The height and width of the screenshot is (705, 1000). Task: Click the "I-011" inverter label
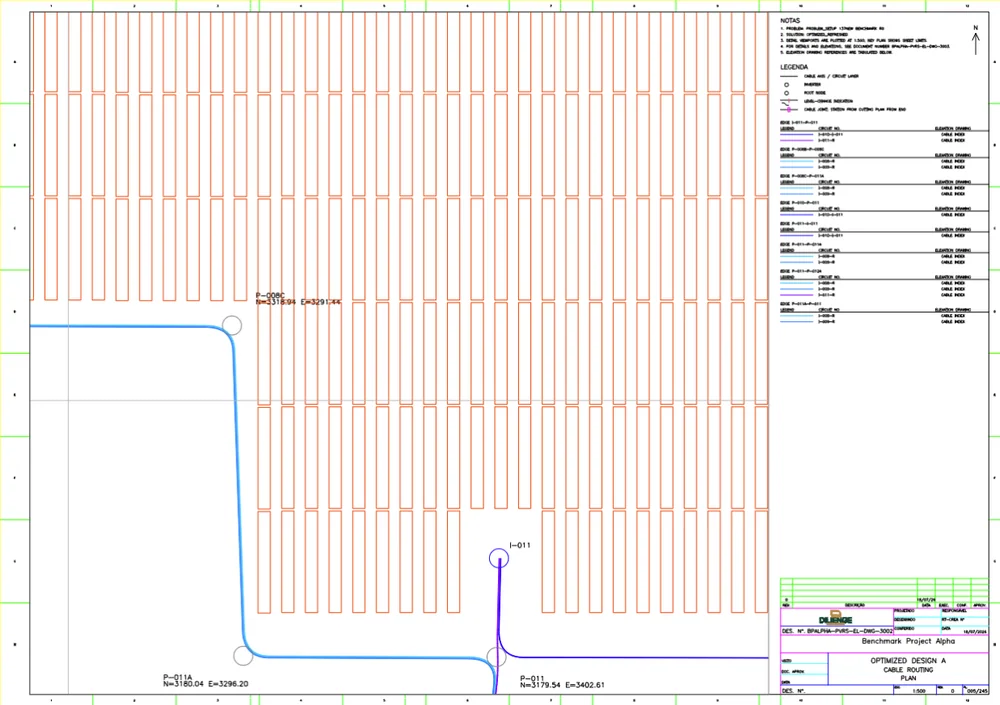(x=520, y=545)
